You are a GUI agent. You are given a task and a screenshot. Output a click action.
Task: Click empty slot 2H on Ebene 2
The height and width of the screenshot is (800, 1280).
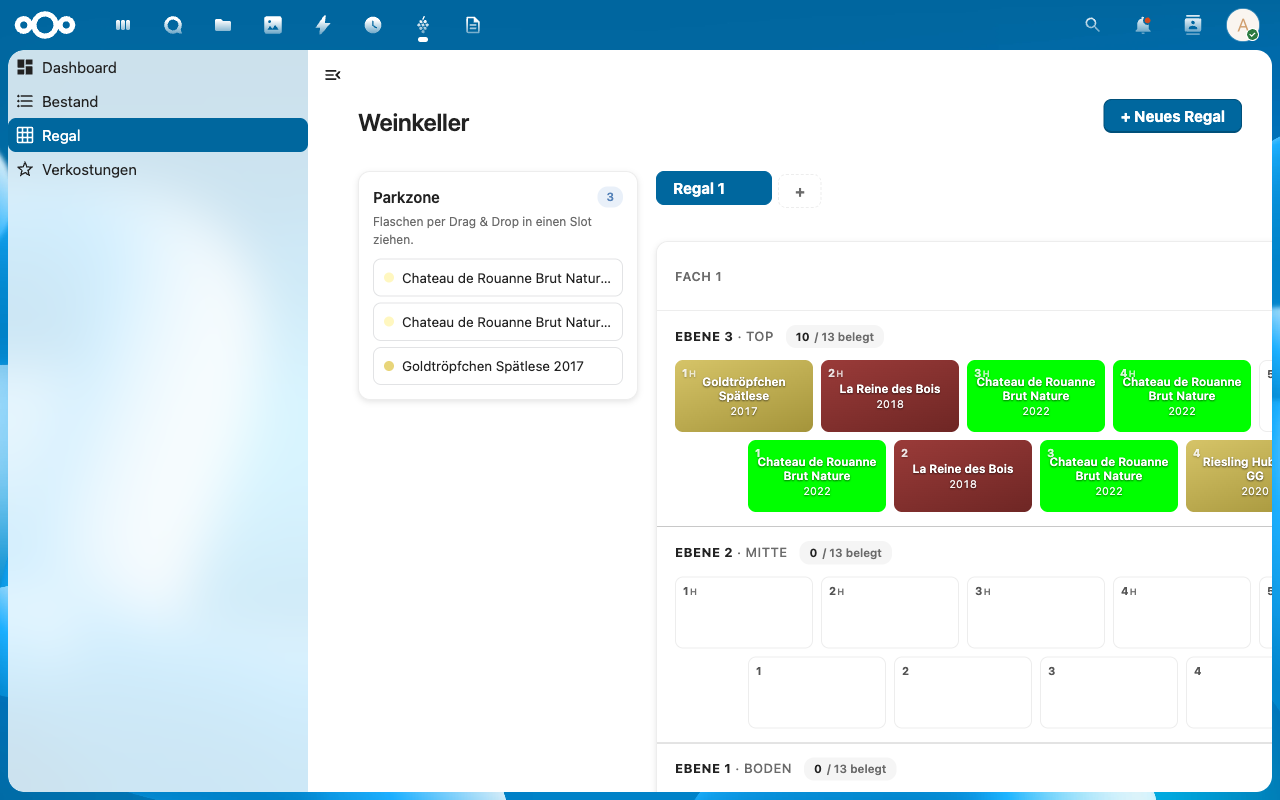click(890, 612)
